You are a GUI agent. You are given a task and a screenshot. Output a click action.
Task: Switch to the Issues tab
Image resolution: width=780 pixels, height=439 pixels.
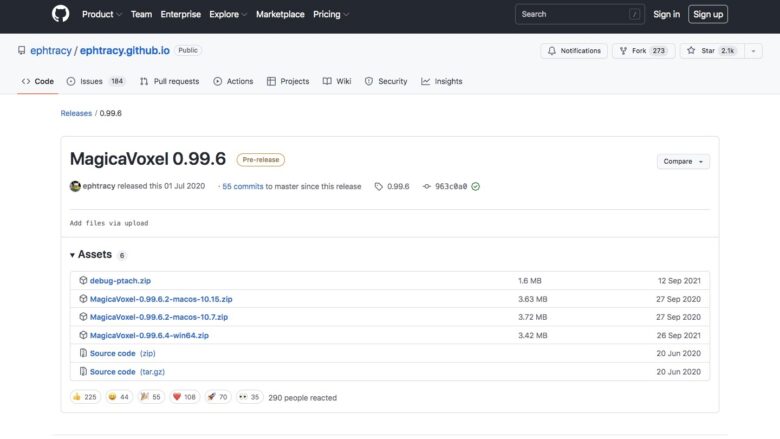click(96, 81)
